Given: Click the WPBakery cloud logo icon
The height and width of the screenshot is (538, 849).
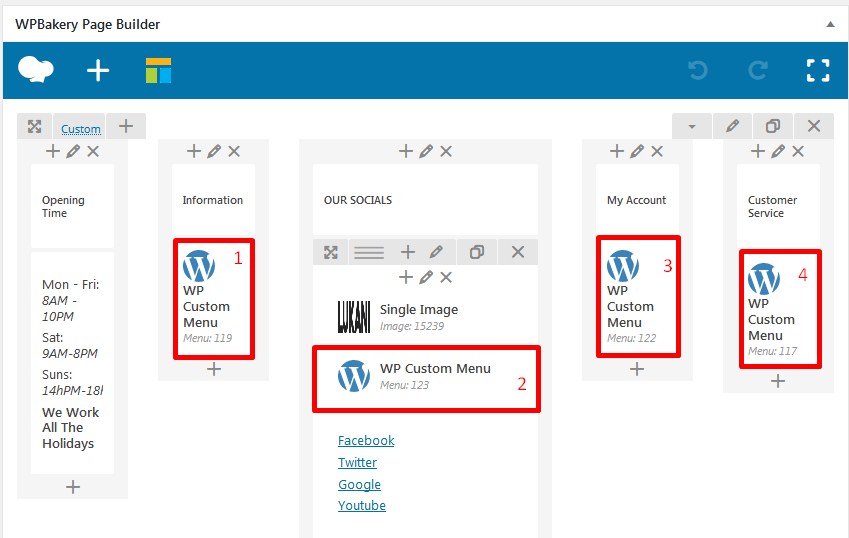Looking at the screenshot, I should pos(36,70).
